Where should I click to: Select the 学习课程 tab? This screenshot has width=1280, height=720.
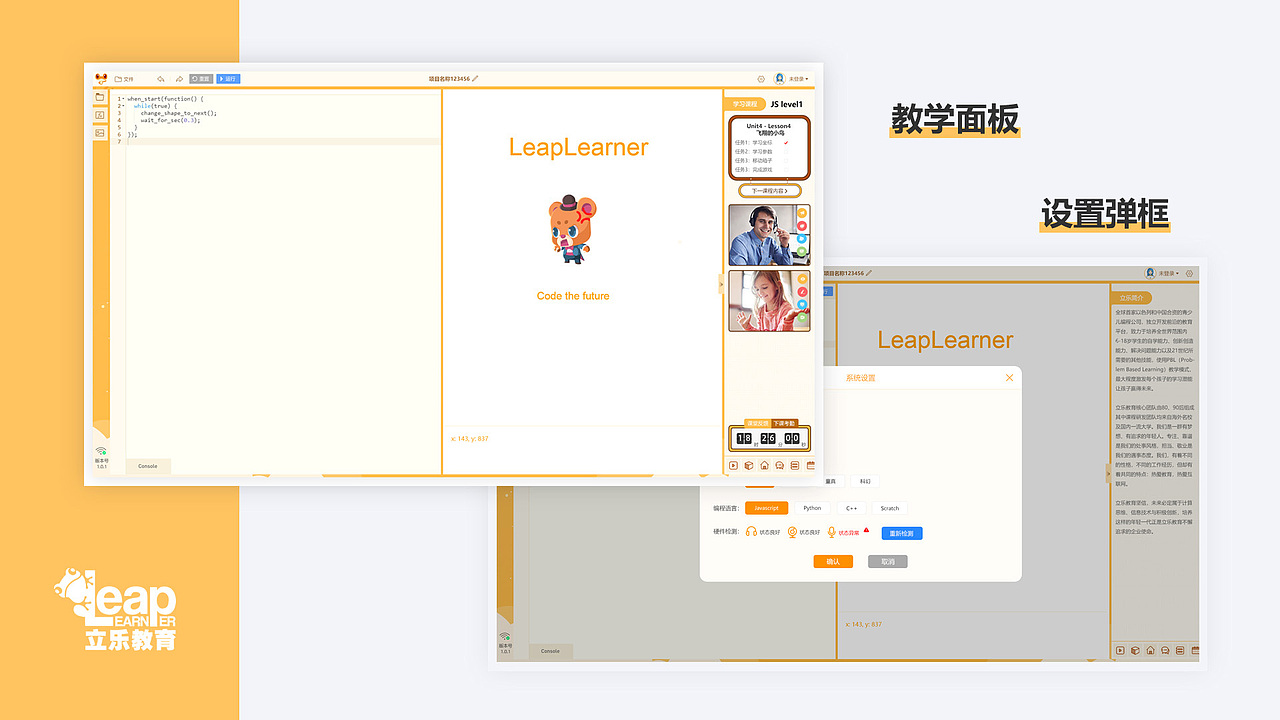744,104
